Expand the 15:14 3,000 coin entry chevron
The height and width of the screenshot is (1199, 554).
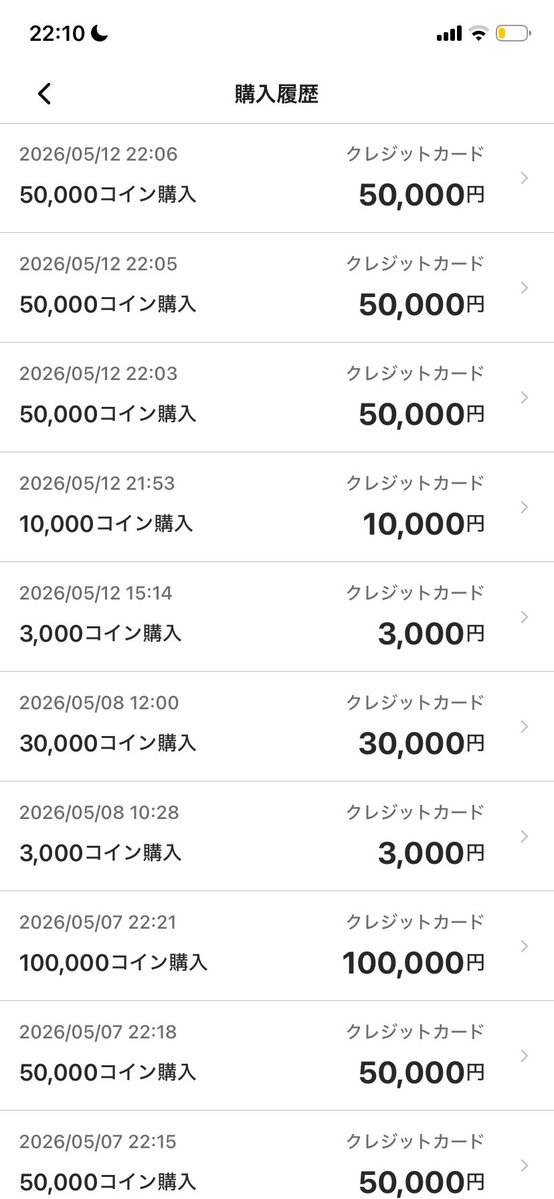(524, 616)
